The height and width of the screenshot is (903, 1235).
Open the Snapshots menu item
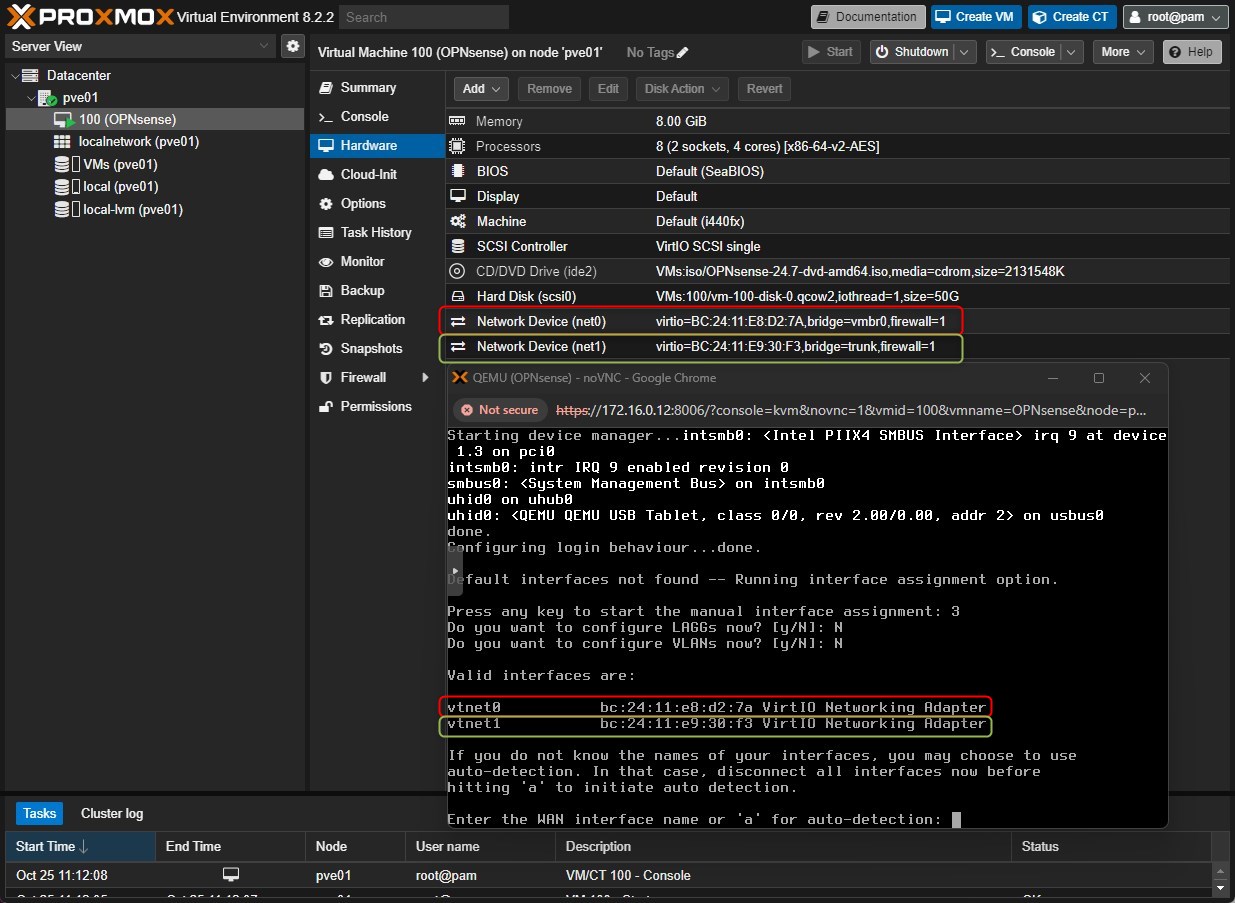point(371,348)
